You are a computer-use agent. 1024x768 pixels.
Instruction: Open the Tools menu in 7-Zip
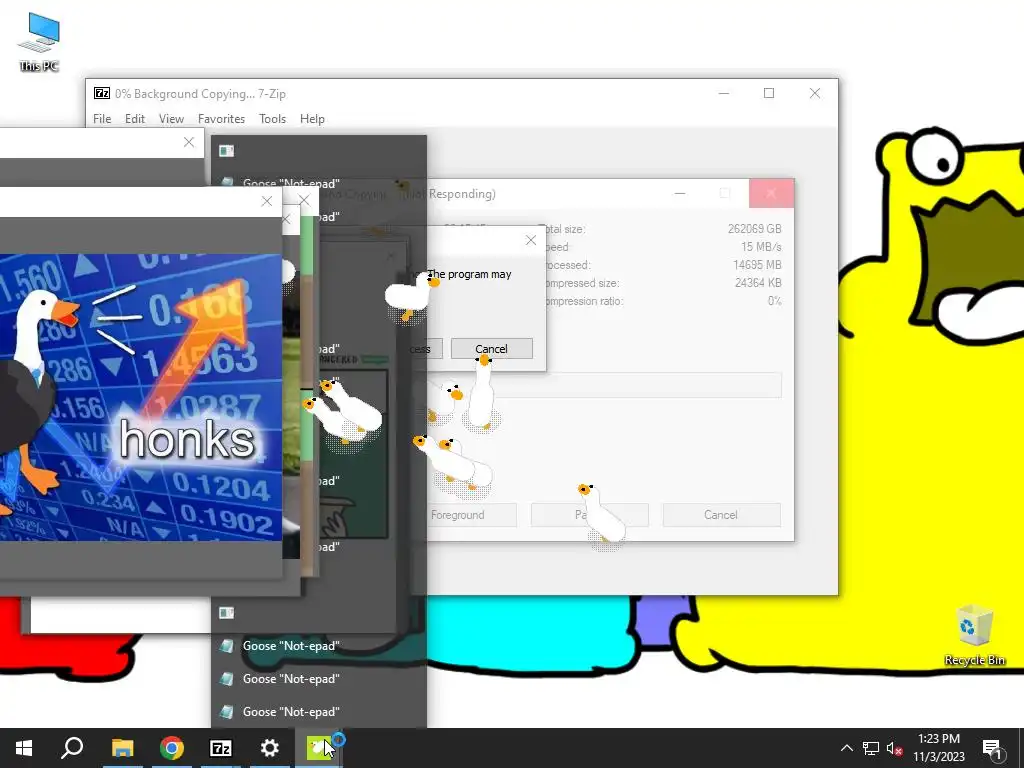tap(272, 119)
